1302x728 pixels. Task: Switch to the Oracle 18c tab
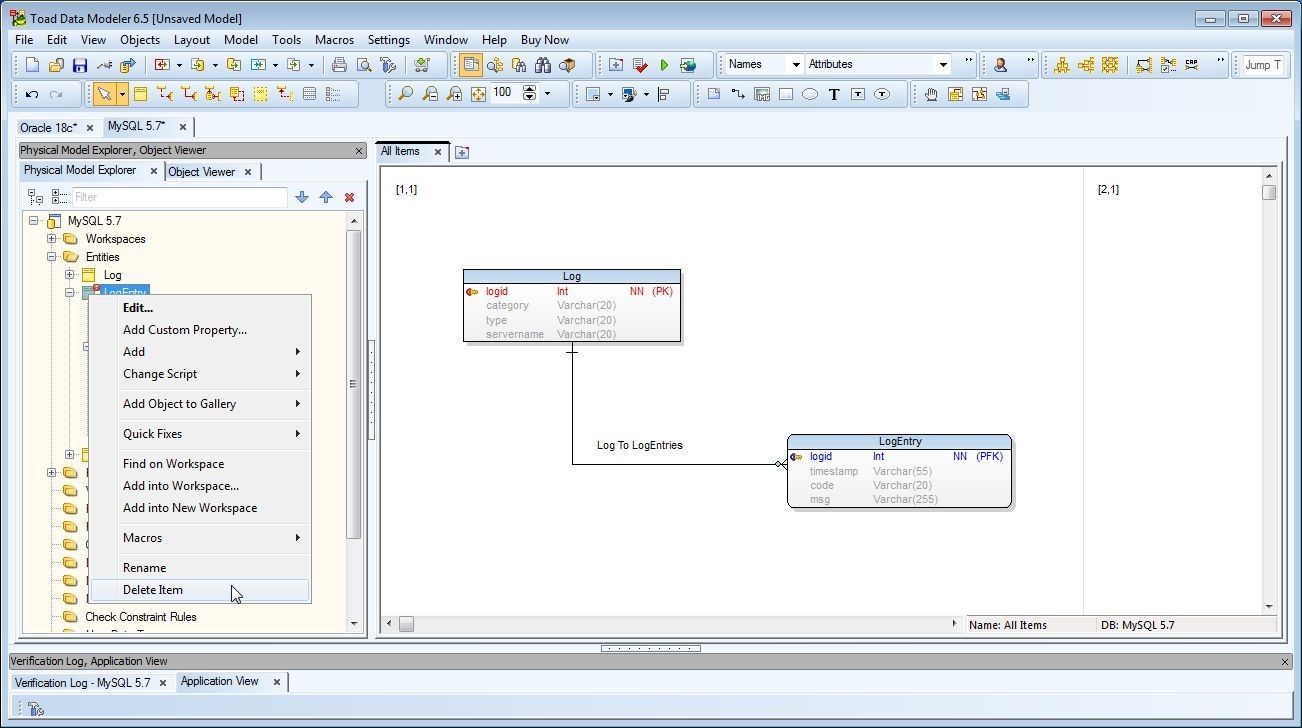[x=48, y=128]
